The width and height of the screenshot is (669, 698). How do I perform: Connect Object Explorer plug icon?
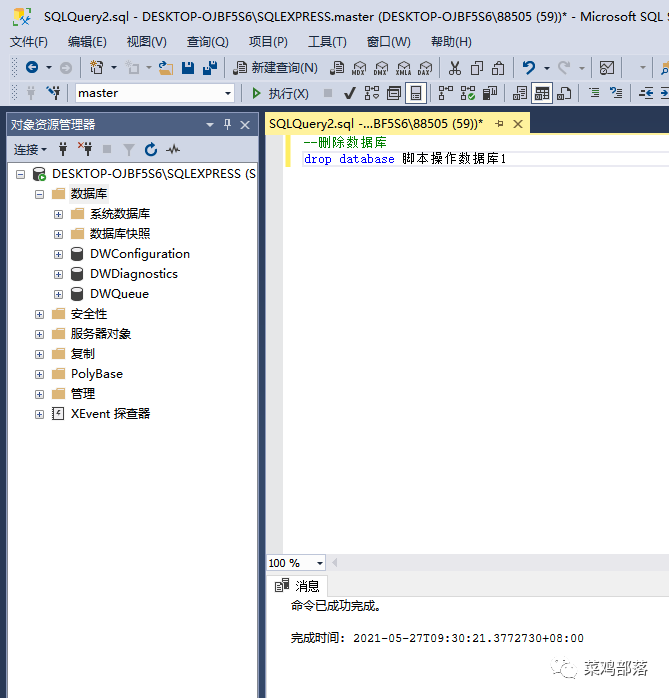[x=63, y=149]
